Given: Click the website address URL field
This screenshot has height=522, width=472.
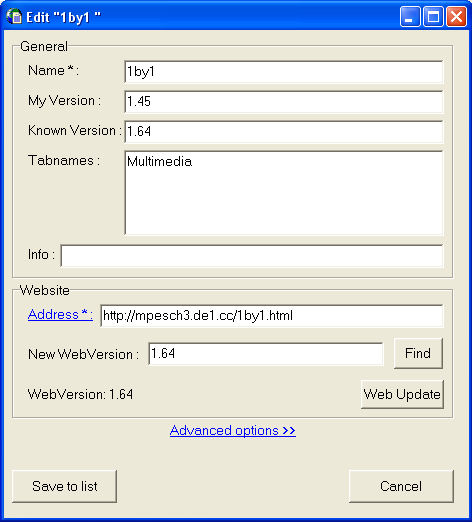Looking at the screenshot, I should [272, 316].
